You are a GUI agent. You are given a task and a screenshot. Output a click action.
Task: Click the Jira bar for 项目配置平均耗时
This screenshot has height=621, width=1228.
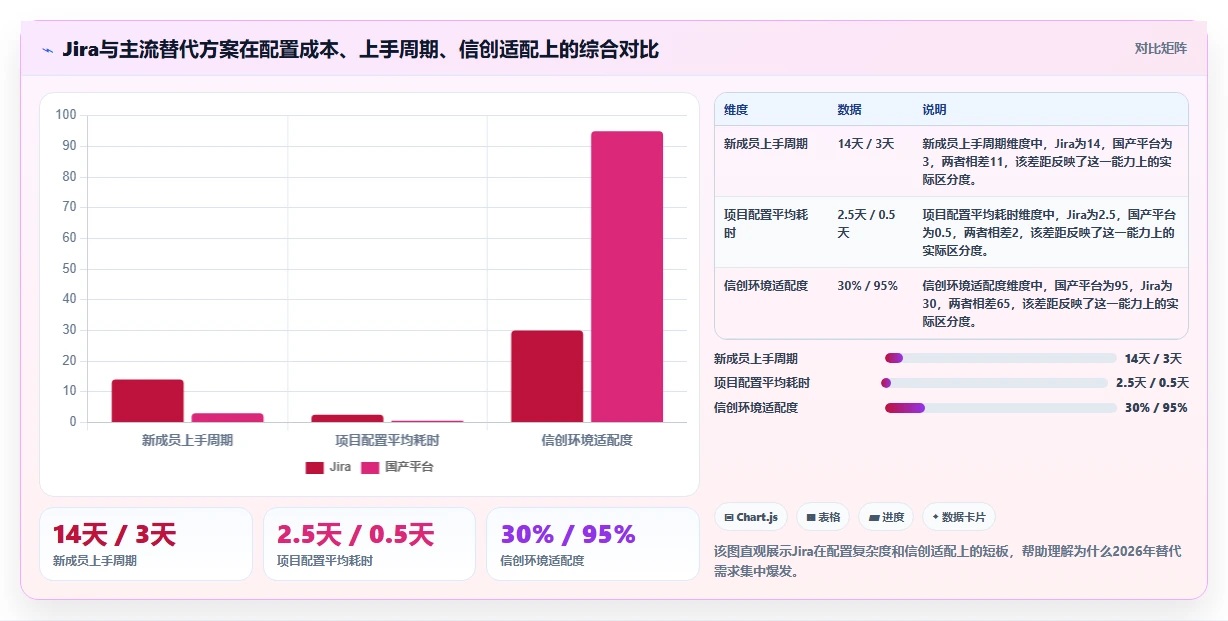[x=347, y=418]
